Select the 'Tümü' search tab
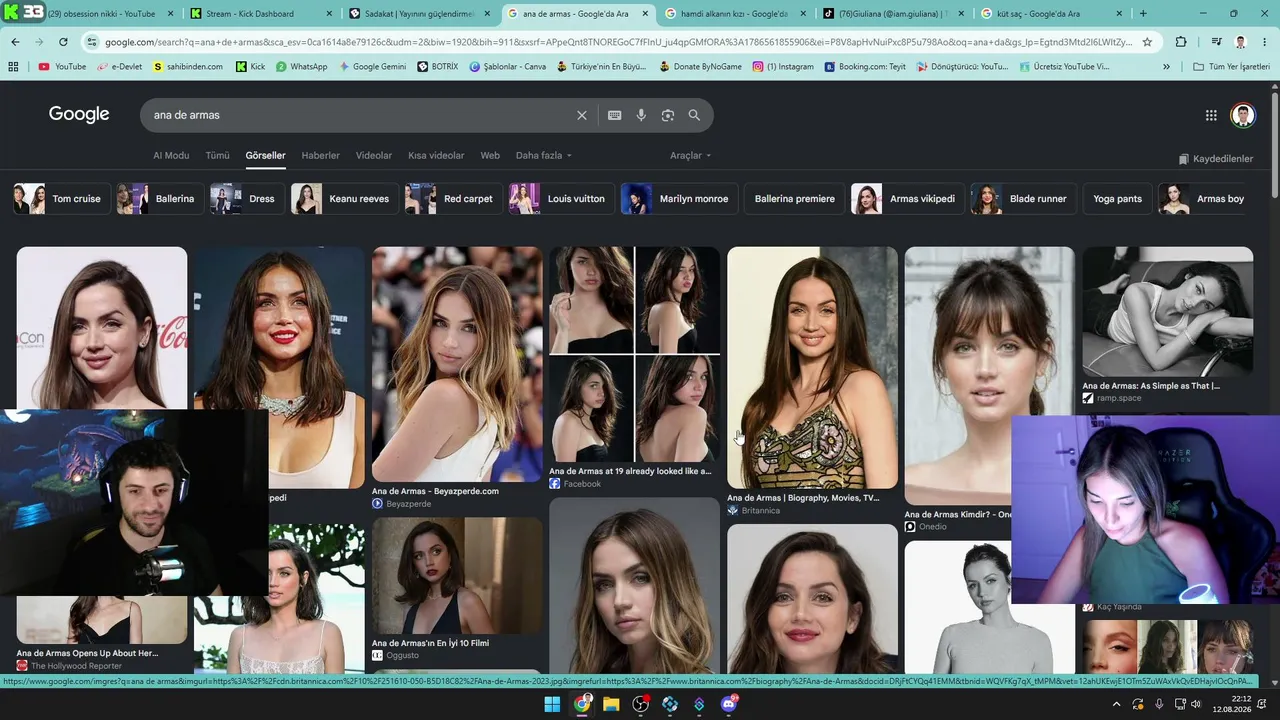 (217, 156)
